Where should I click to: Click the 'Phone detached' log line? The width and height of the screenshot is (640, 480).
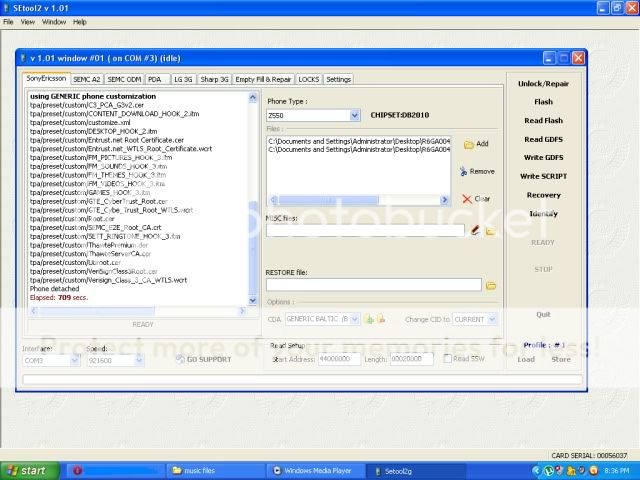pyautogui.click(x=55, y=289)
